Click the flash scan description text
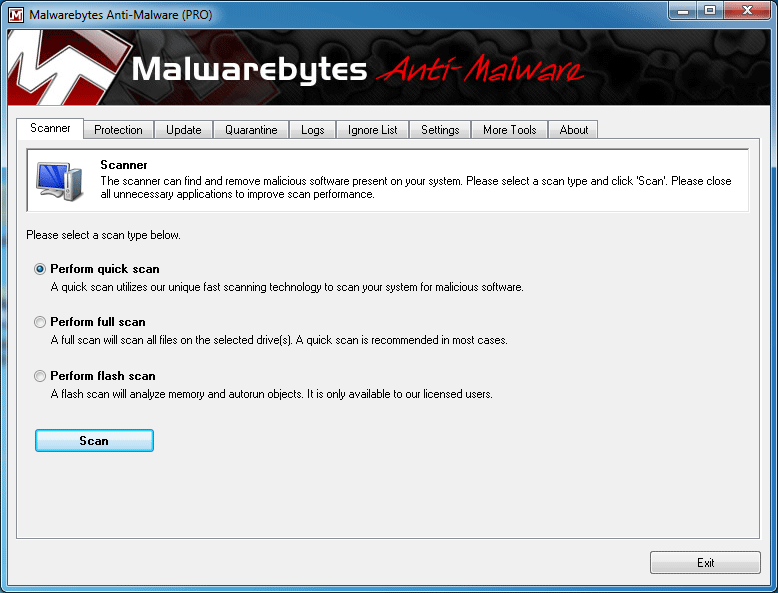Image resolution: width=778 pixels, height=593 pixels. pos(271,394)
